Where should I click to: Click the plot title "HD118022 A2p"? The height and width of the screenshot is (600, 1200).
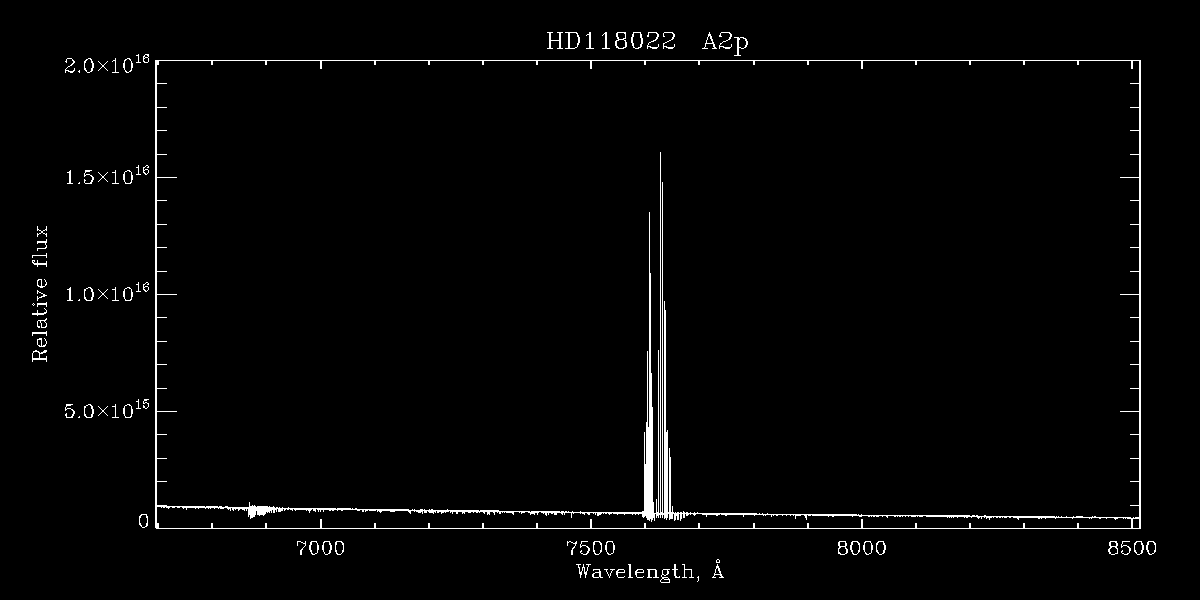[x=646, y=41]
